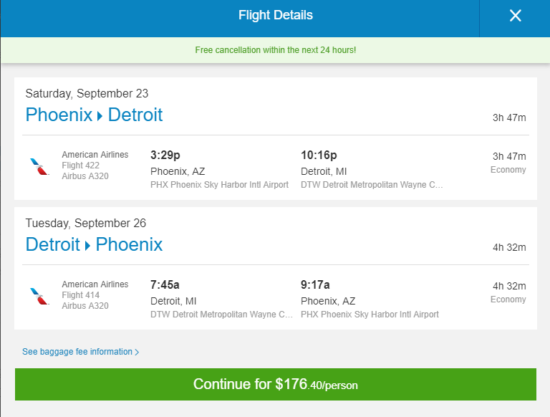Click the 10:16p arrival time

click(319, 155)
